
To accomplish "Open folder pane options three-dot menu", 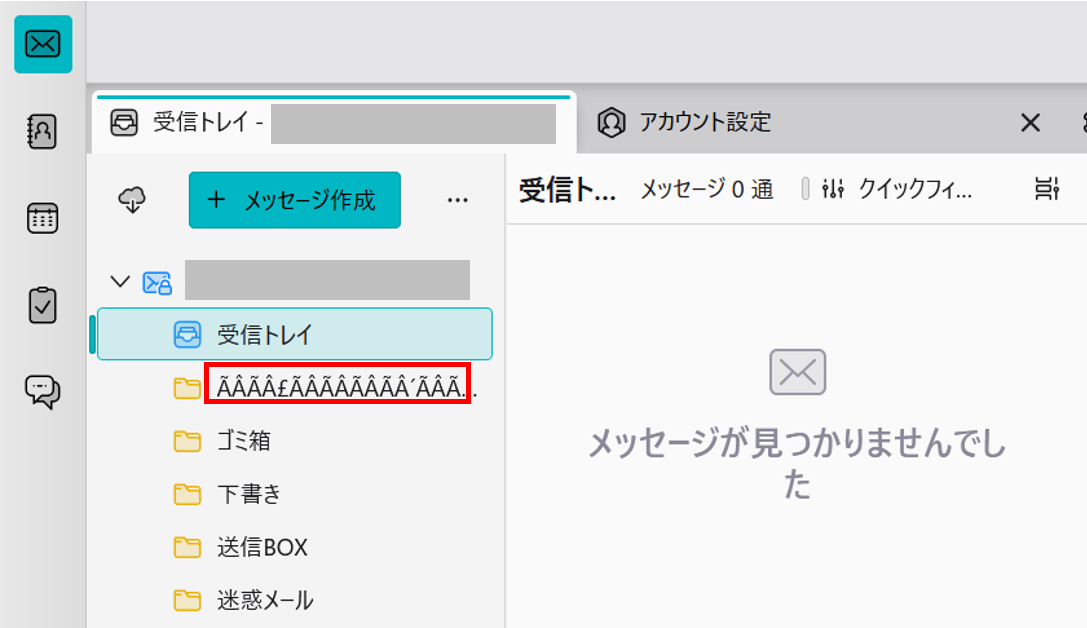I will click(x=457, y=200).
